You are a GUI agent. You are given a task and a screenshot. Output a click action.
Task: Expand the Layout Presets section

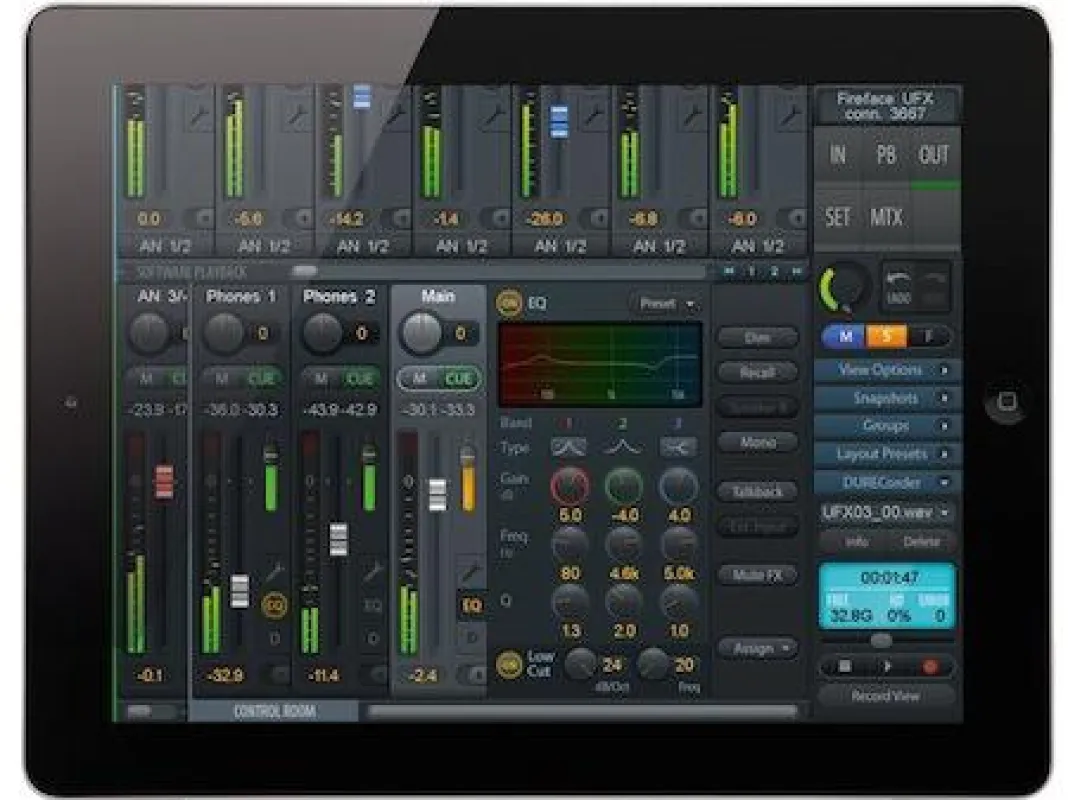tap(888, 454)
